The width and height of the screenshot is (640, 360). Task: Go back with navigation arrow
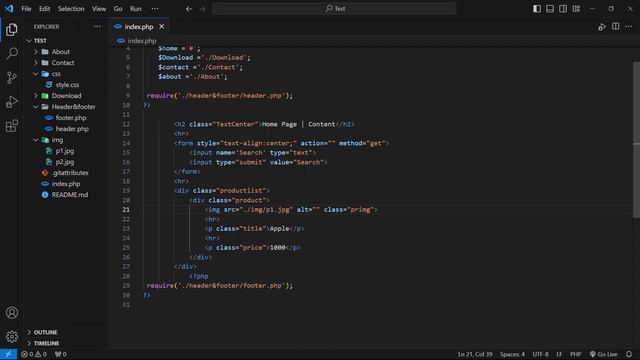coord(189,9)
